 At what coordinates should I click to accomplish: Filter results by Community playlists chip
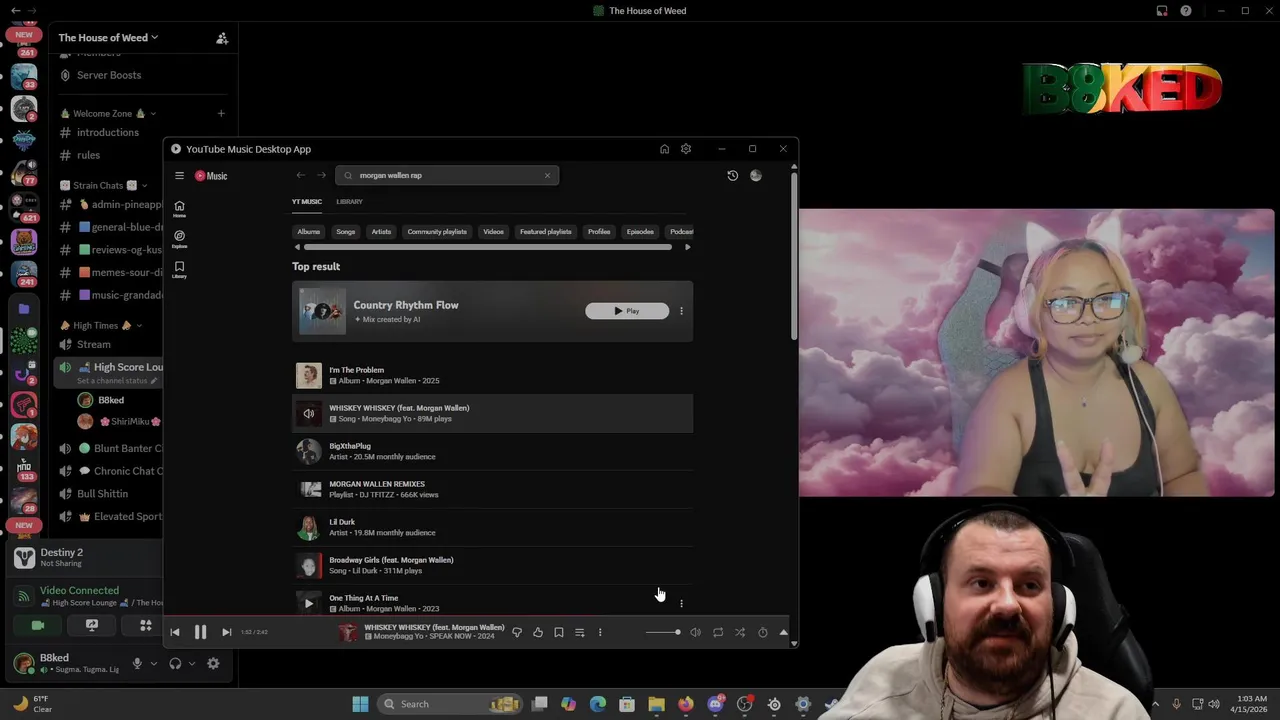(x=437, y=231)
